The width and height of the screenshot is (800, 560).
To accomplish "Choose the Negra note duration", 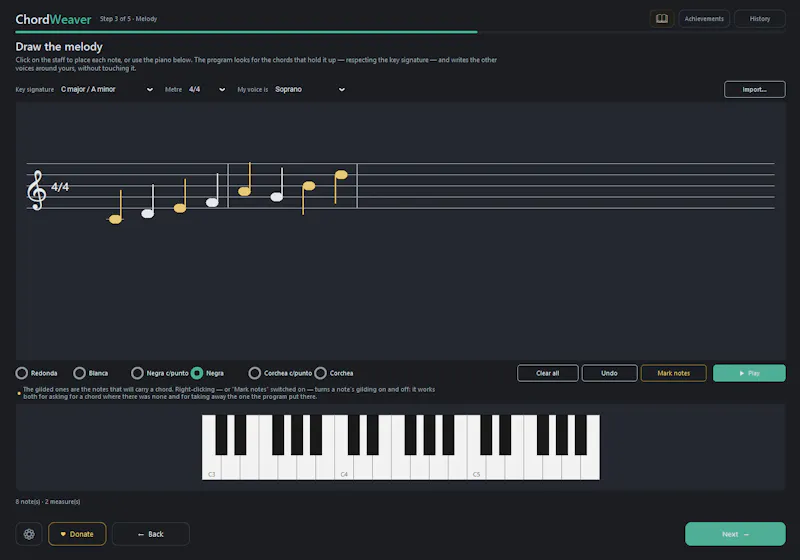I will (208, 373).
